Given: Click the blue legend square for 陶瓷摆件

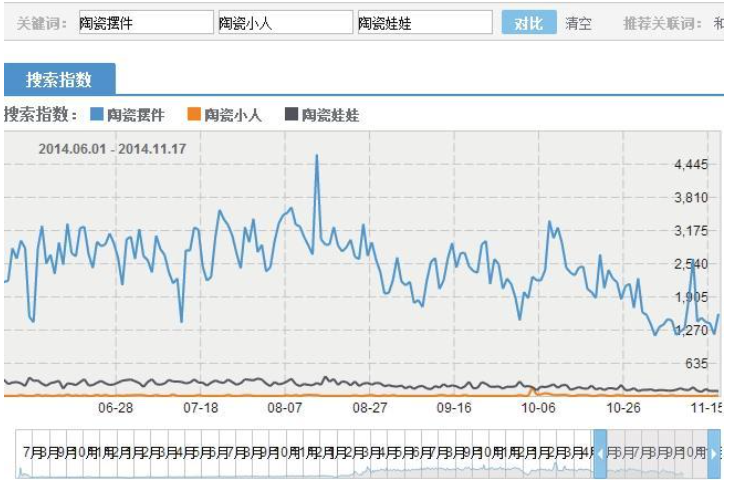Looking at the screenshot, I should (x=97, y=115).
